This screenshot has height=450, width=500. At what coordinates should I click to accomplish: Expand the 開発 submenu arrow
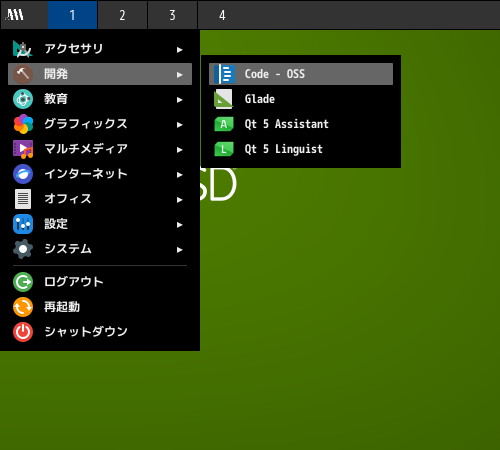[x=180, y=75]
